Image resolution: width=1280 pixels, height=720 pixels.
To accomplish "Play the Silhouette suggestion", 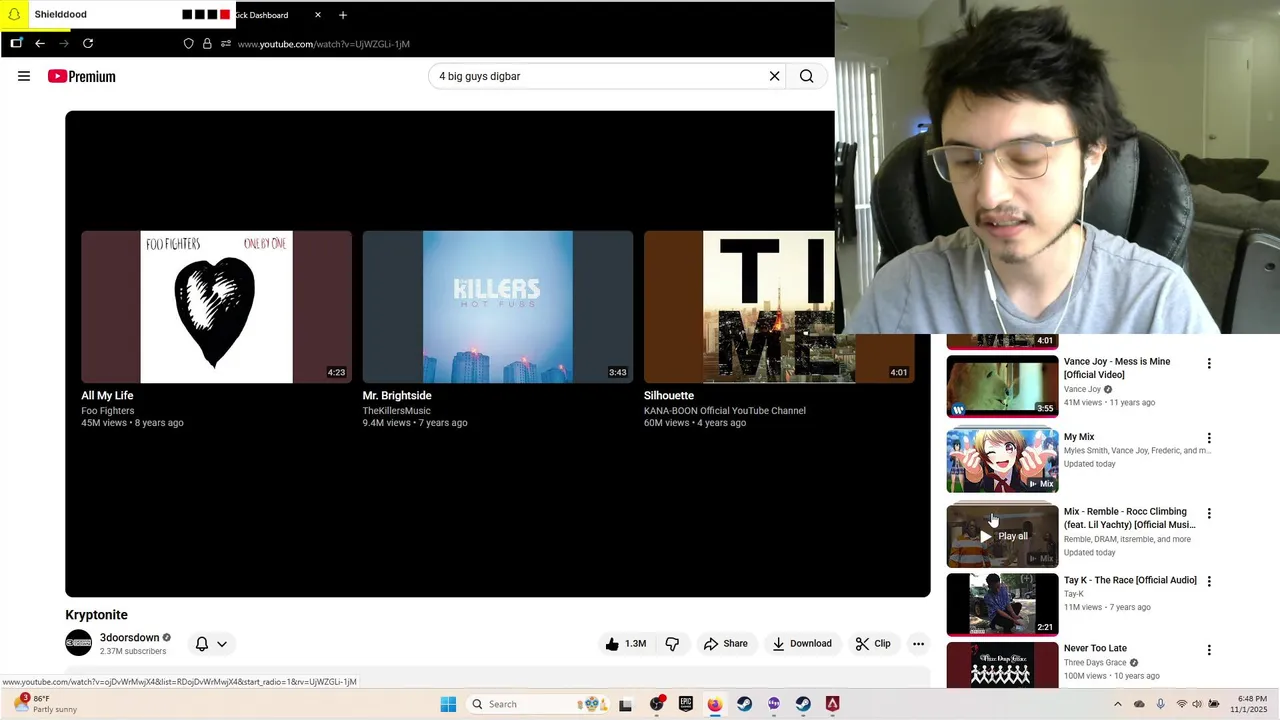I will pos(778,307).
